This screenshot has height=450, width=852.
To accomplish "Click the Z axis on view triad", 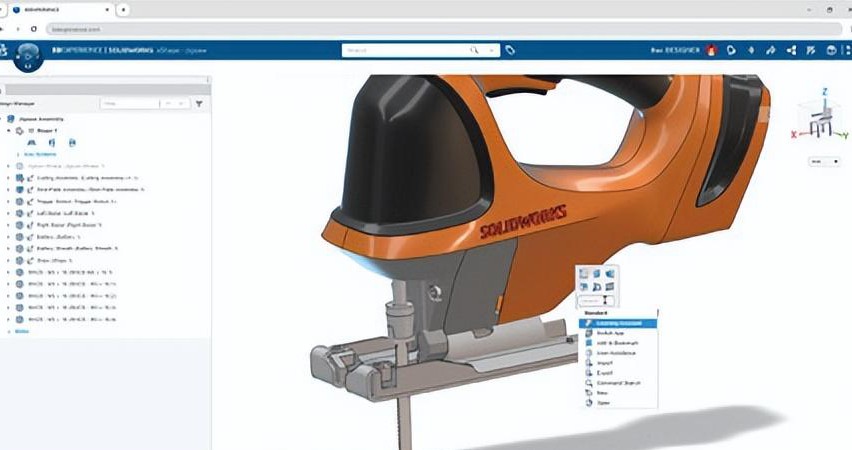I will (x=824, y=92).
